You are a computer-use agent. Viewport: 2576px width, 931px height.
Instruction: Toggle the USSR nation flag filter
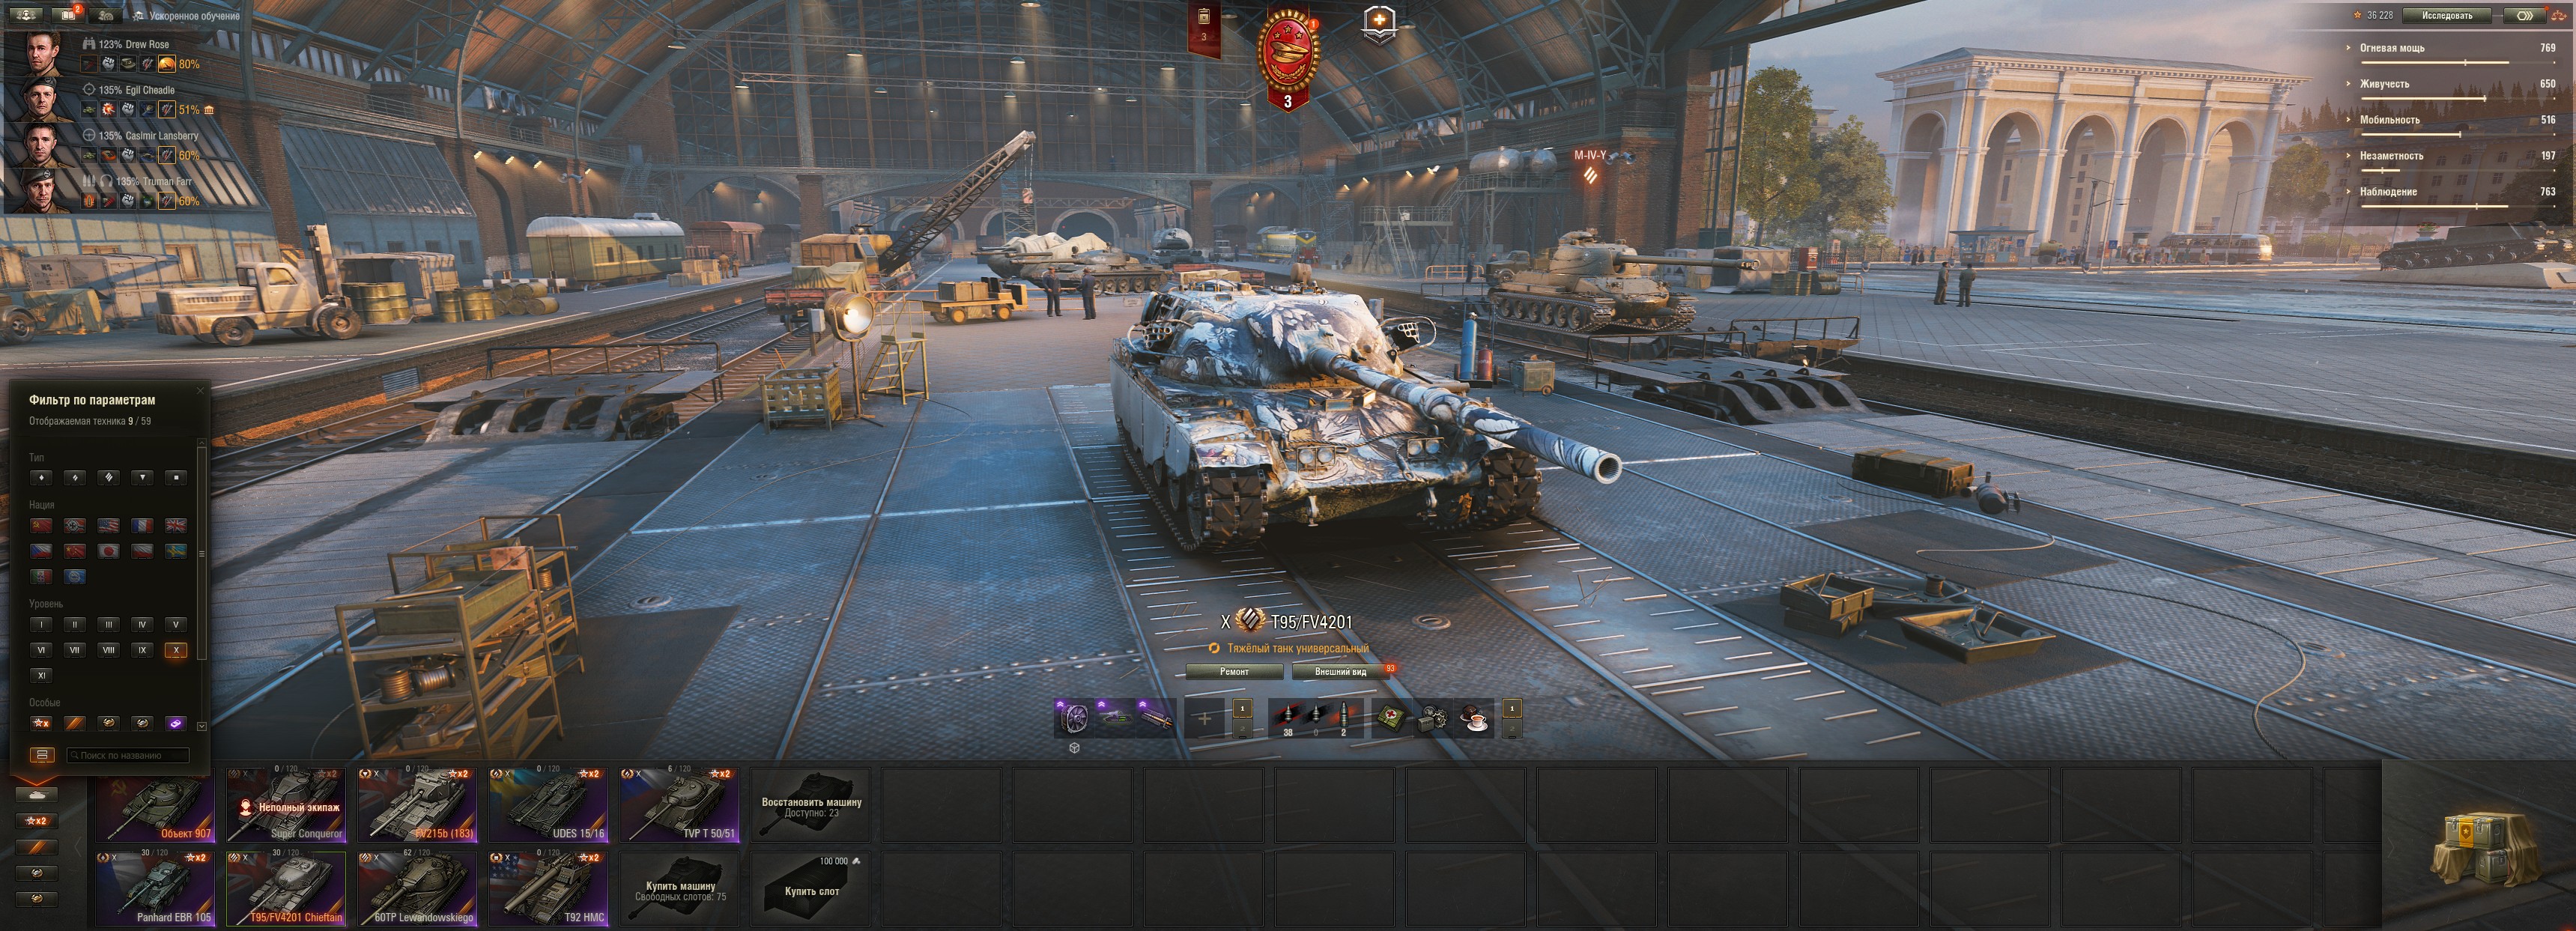41,525
